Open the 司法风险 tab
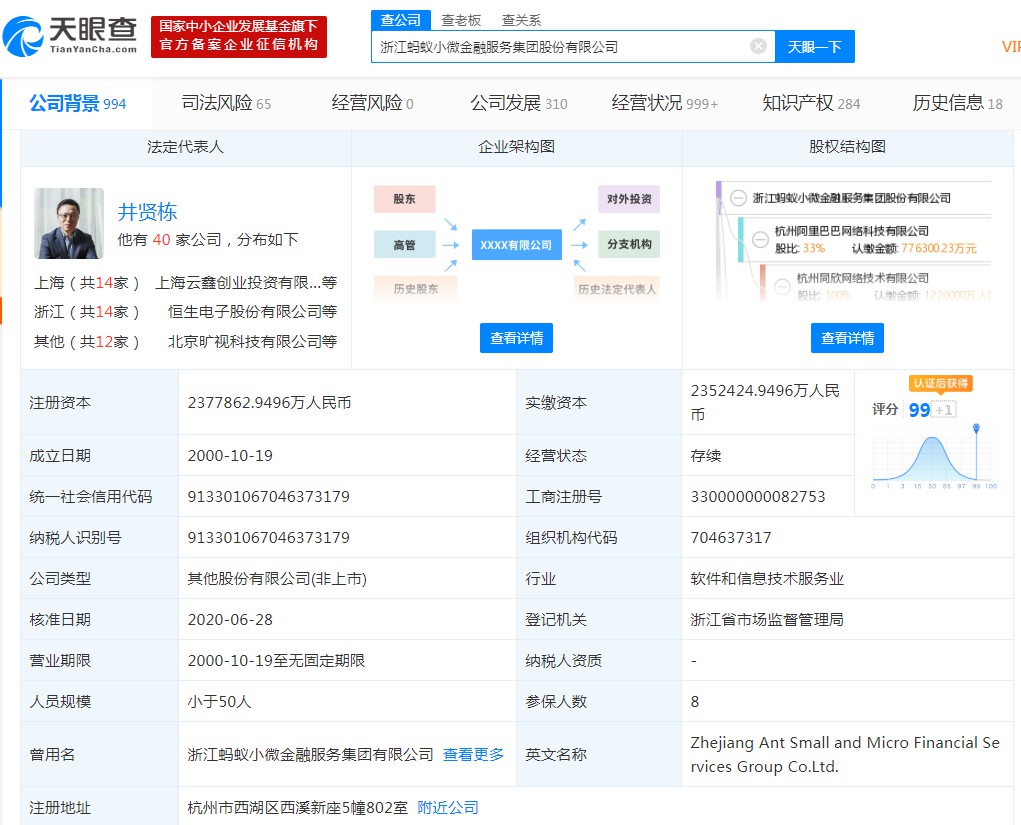The height and width of the screenshot is (825, 1021). point(226,103)
